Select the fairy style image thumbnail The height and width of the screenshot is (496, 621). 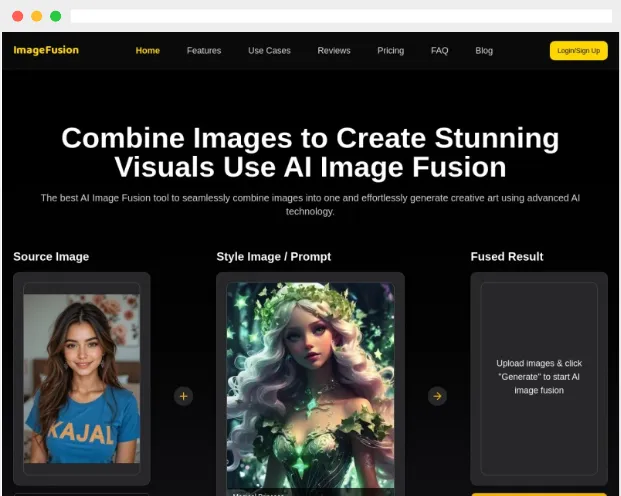tap(310, 385)
